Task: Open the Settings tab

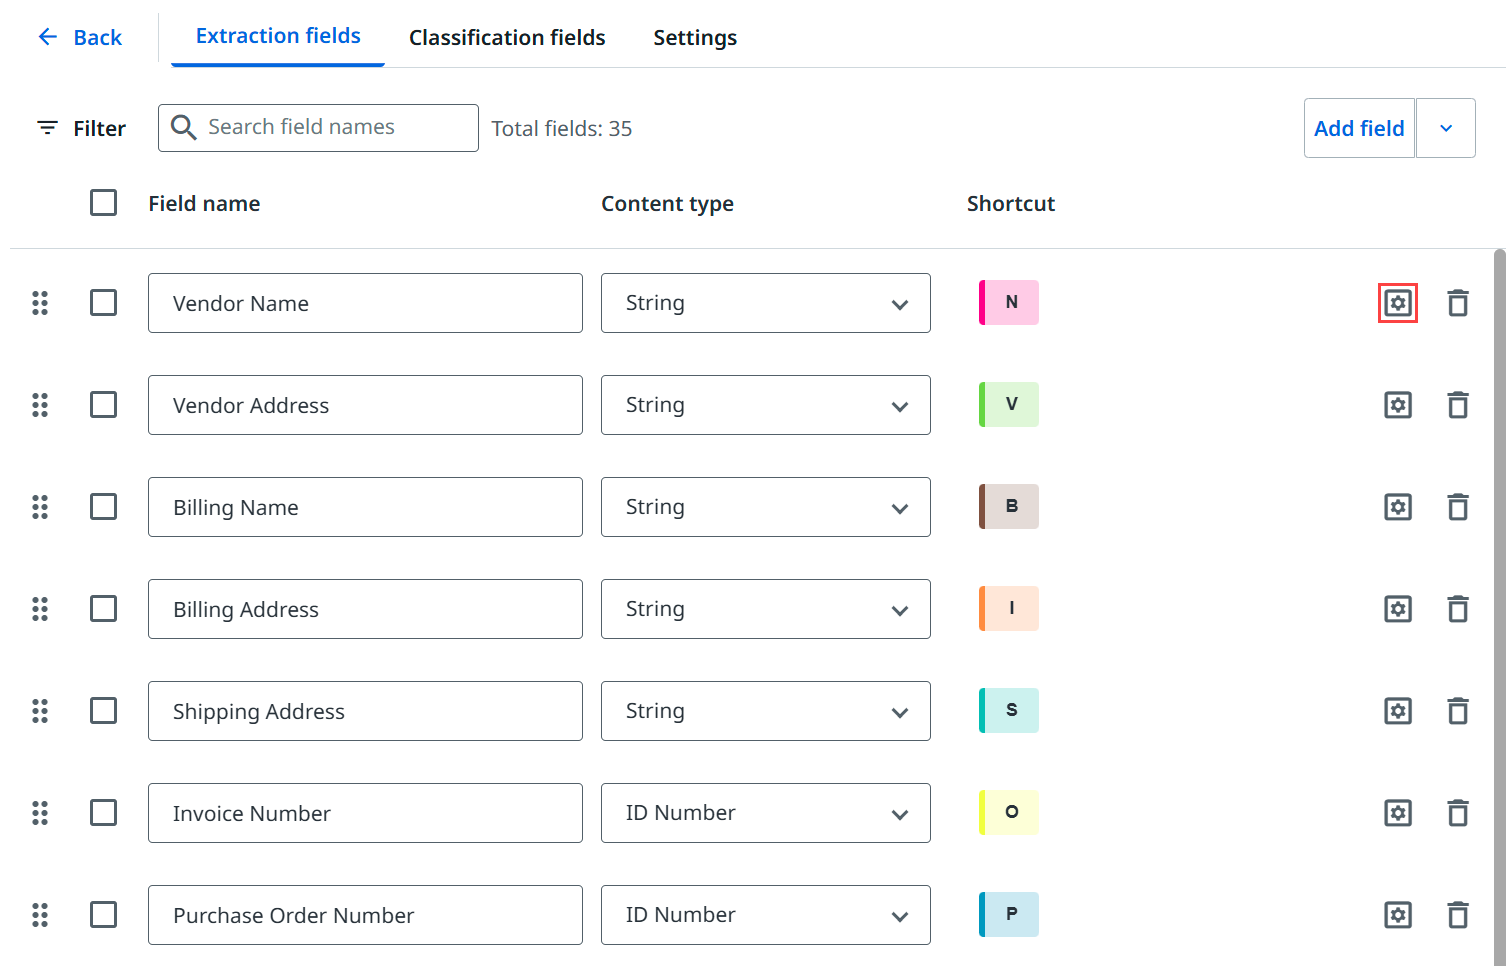Action: [x=695, y=38]
